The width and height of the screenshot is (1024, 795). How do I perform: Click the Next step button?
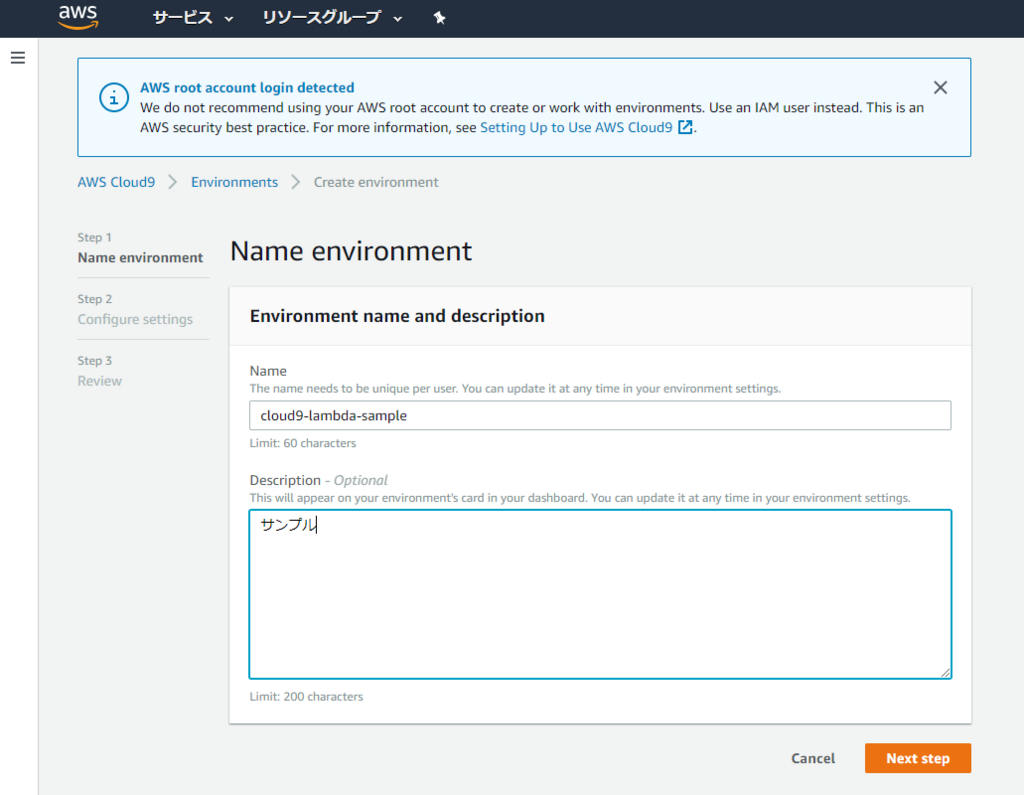[x=918, y=758]
